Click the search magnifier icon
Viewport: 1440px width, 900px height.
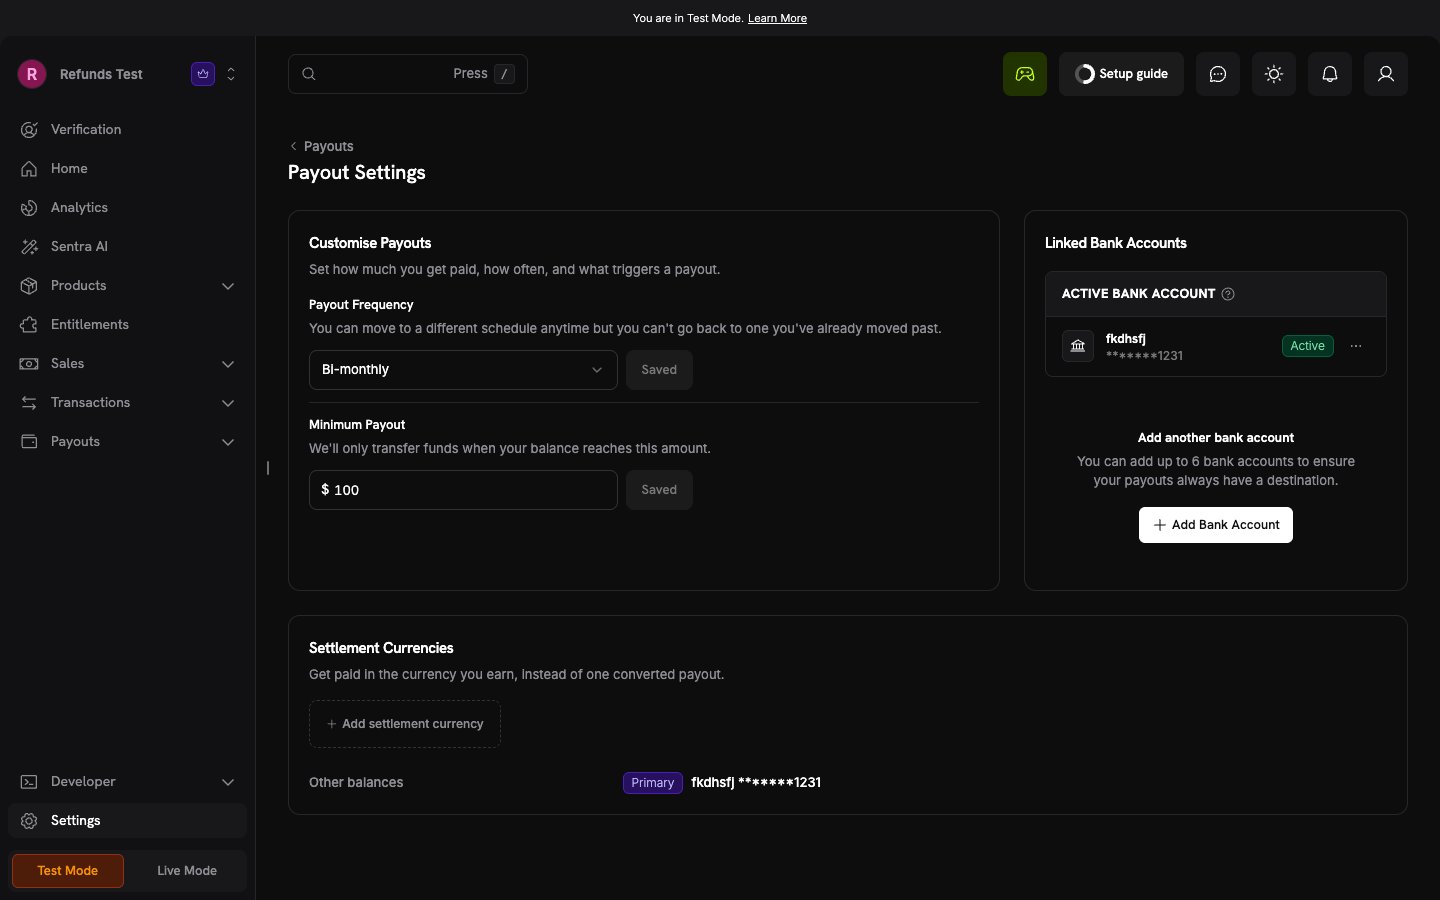309,74
